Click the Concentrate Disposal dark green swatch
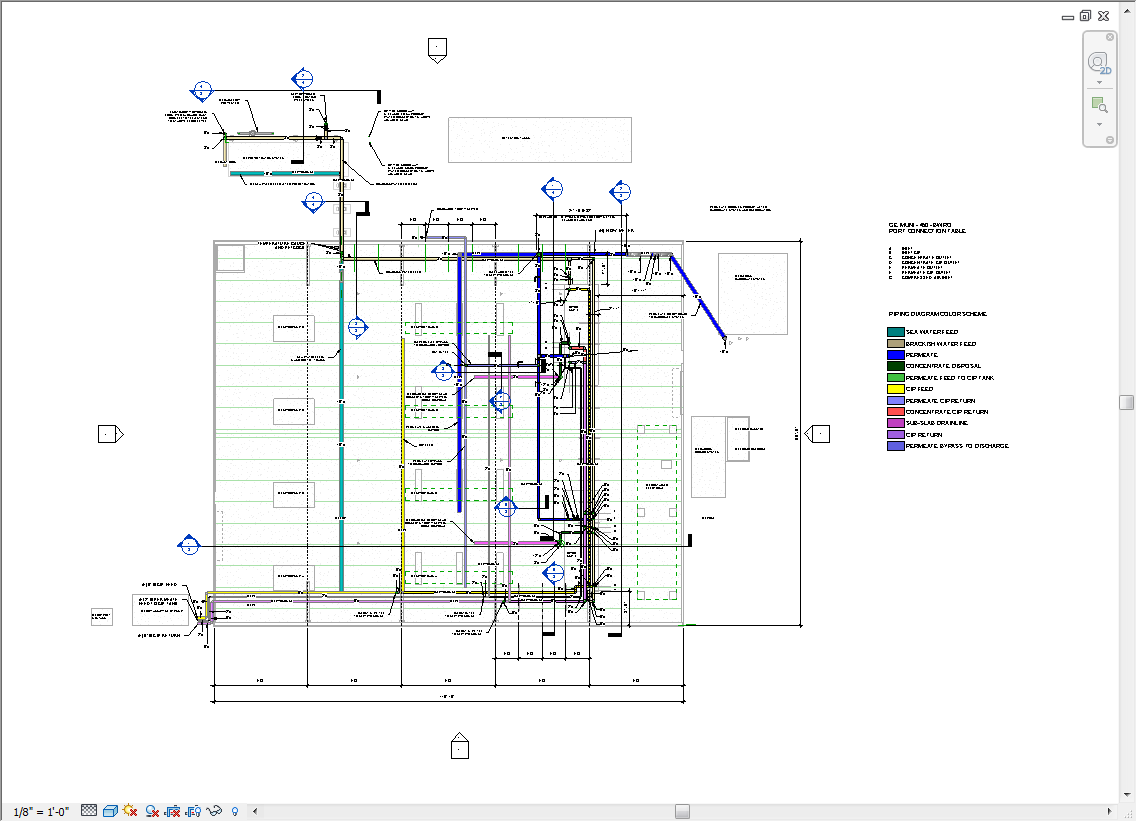1137x822 pixels. tap(896, 366)
